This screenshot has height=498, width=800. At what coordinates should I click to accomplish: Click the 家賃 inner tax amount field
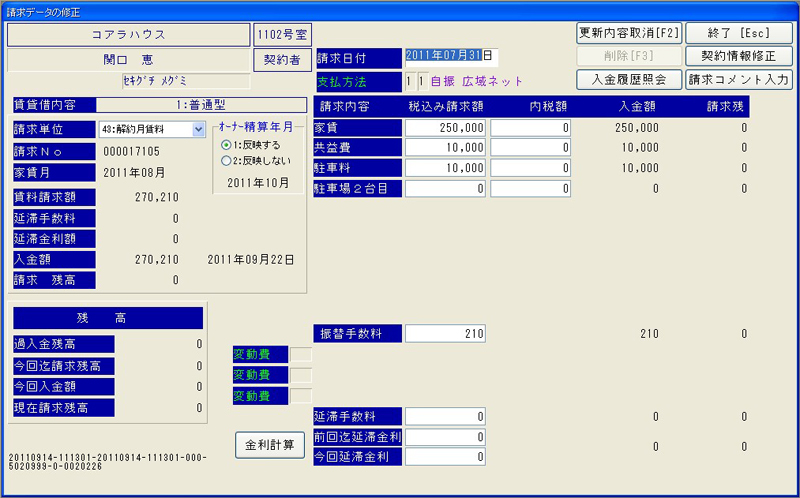tap(531, 128)
